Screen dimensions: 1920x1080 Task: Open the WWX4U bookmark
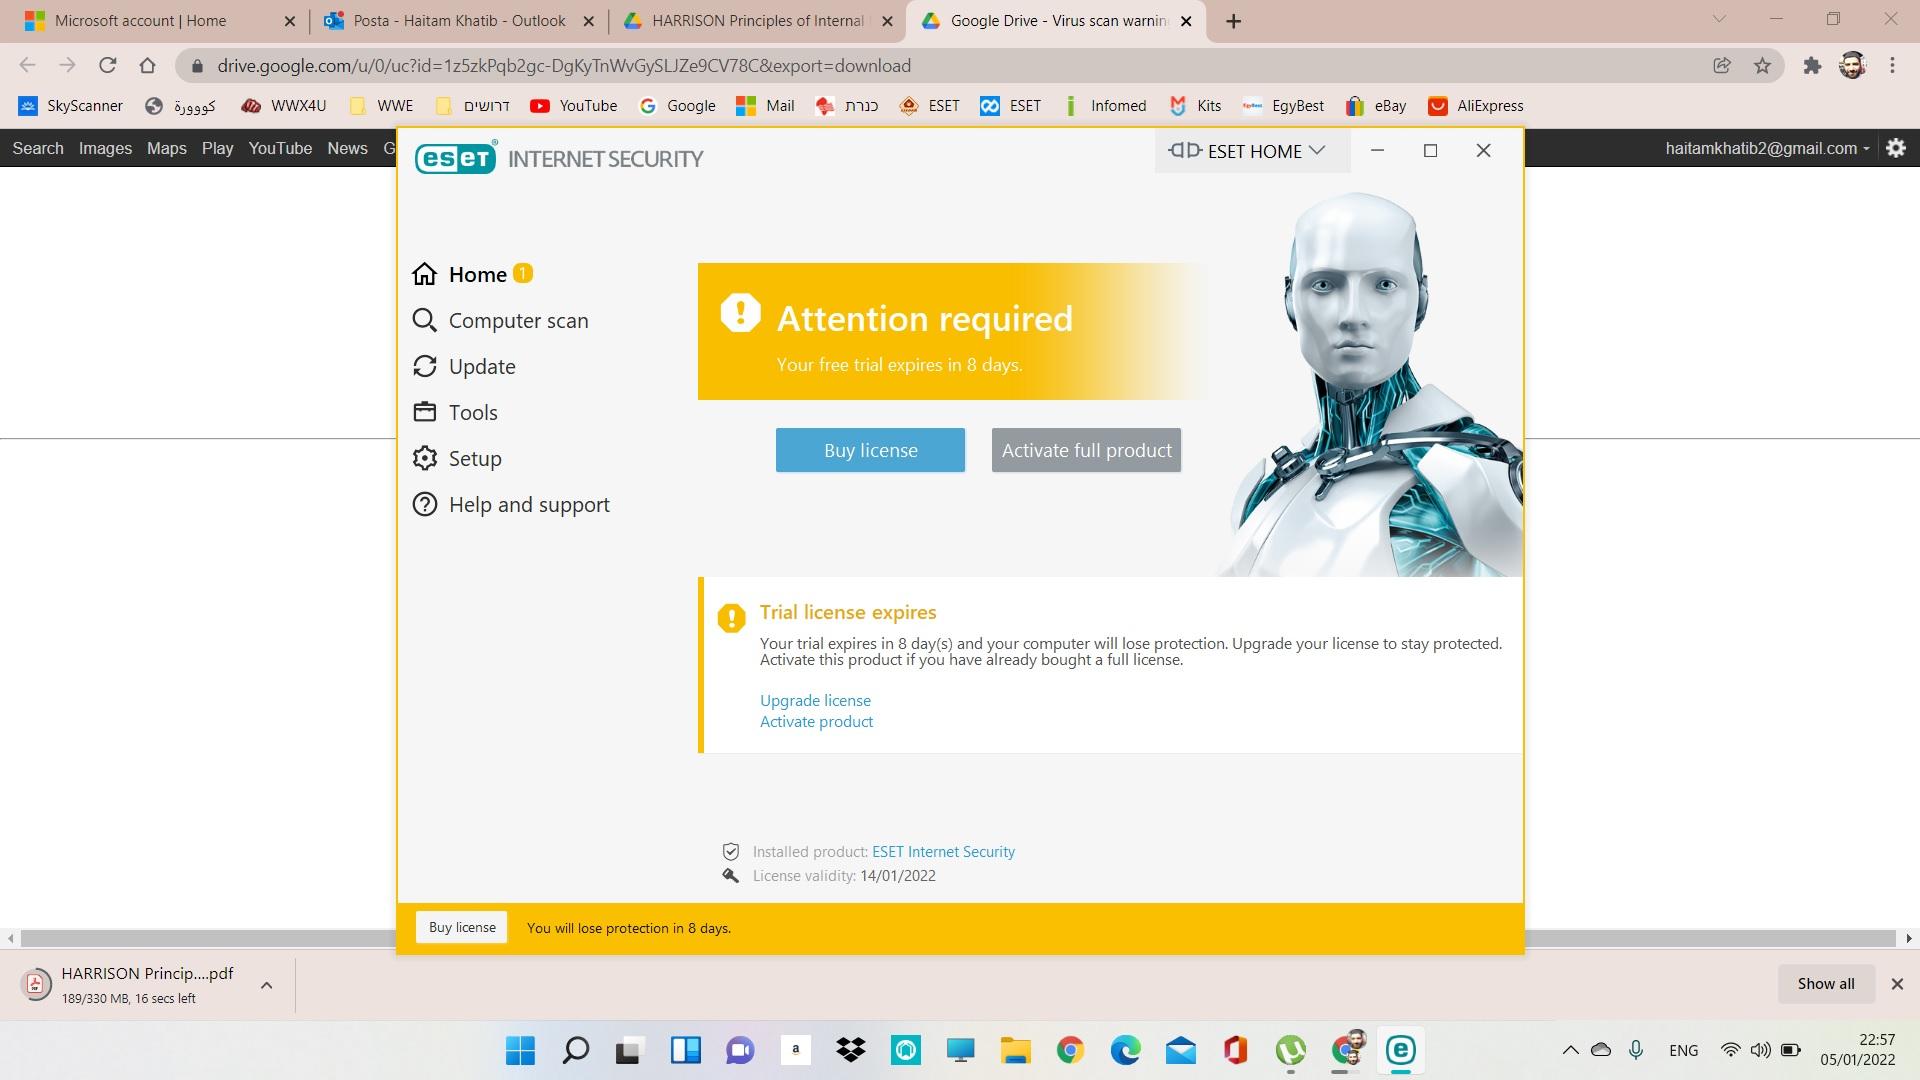click(284, 106)
